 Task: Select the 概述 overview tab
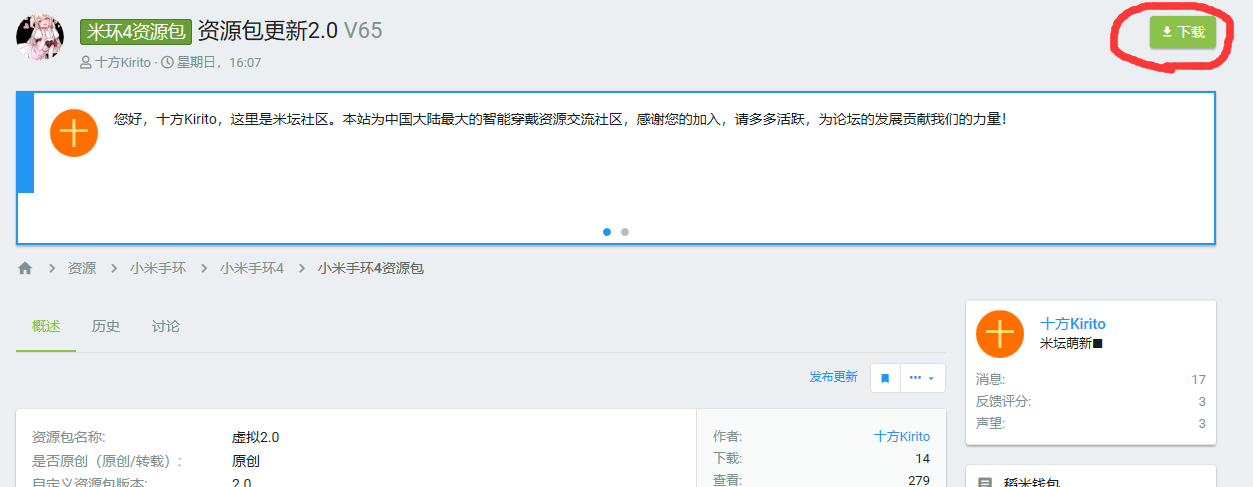coord(46,327)
